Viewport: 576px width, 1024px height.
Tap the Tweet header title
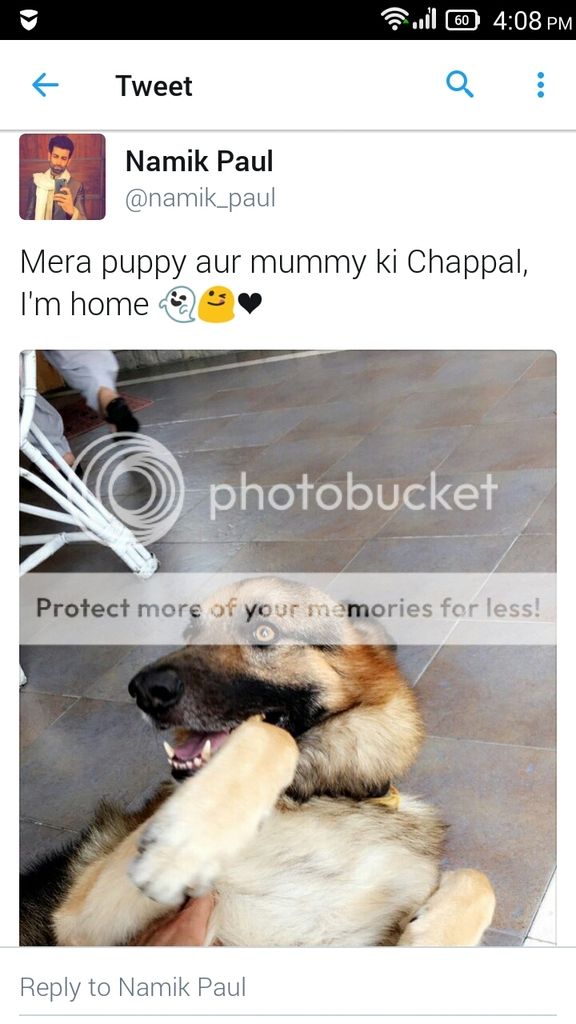point(154,86)
